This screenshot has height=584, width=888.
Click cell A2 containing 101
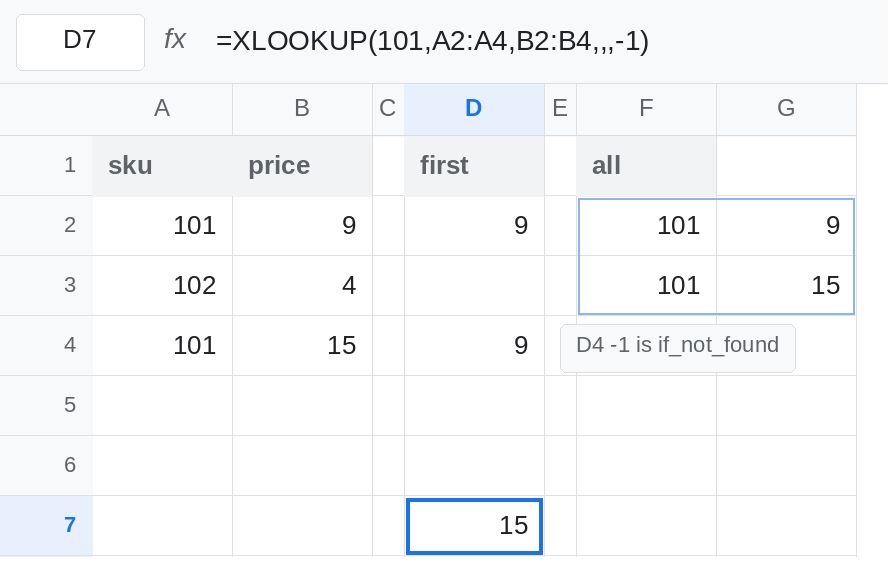click(163, 225)
